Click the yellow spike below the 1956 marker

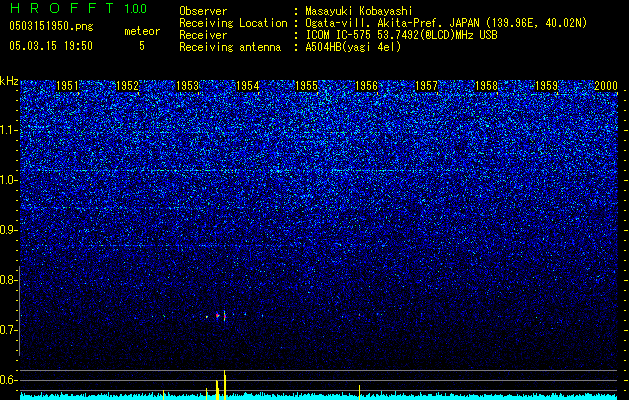pyautogui.click(x=359, y=392)
